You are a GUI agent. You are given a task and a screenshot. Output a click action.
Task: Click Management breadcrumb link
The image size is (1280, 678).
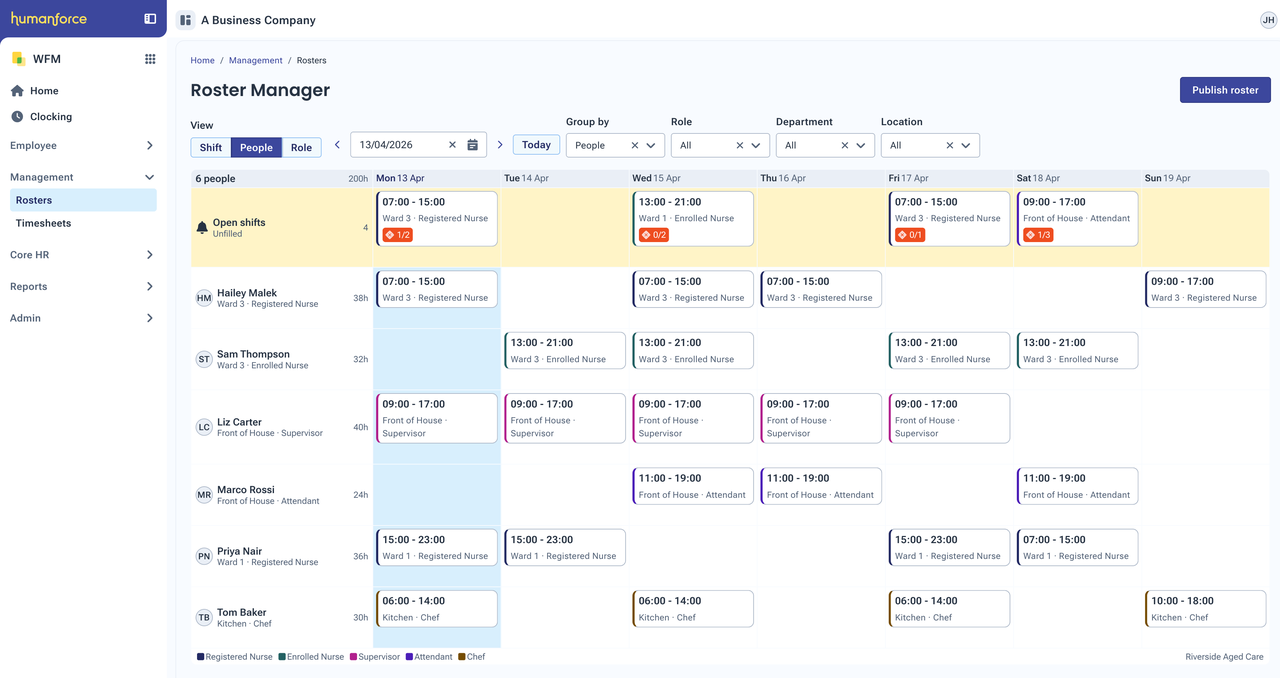(256, 61)
